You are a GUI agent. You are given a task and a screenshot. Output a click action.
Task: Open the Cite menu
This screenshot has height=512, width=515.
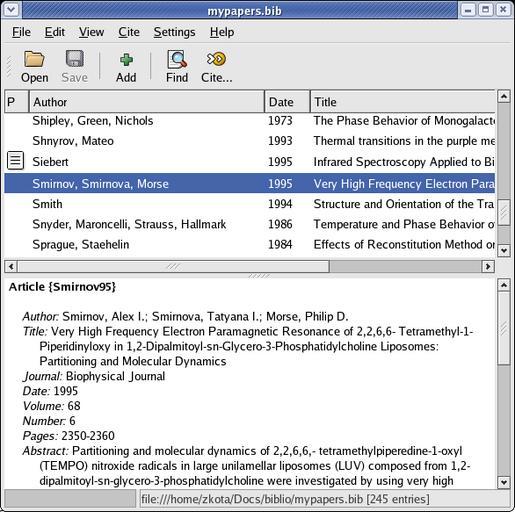(129, 32)
